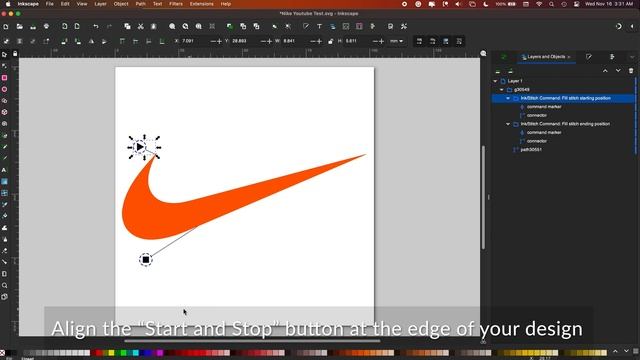The height and width of the screenshot is (360, 640).
Task: Delete selected layer with trash icon
Action: [631, 71]
